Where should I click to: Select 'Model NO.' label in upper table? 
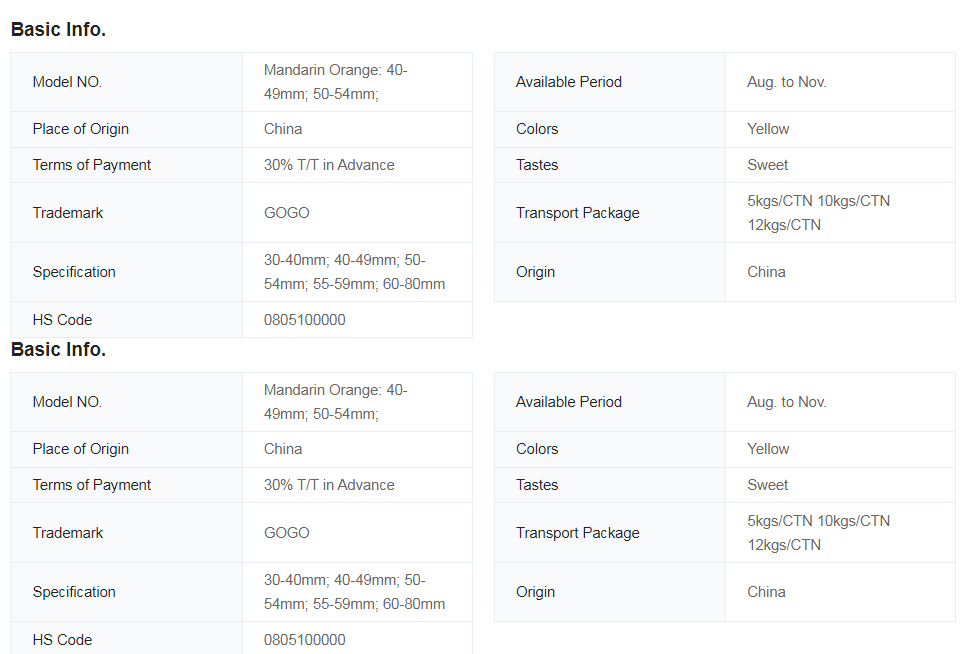(x=67, y=82)
